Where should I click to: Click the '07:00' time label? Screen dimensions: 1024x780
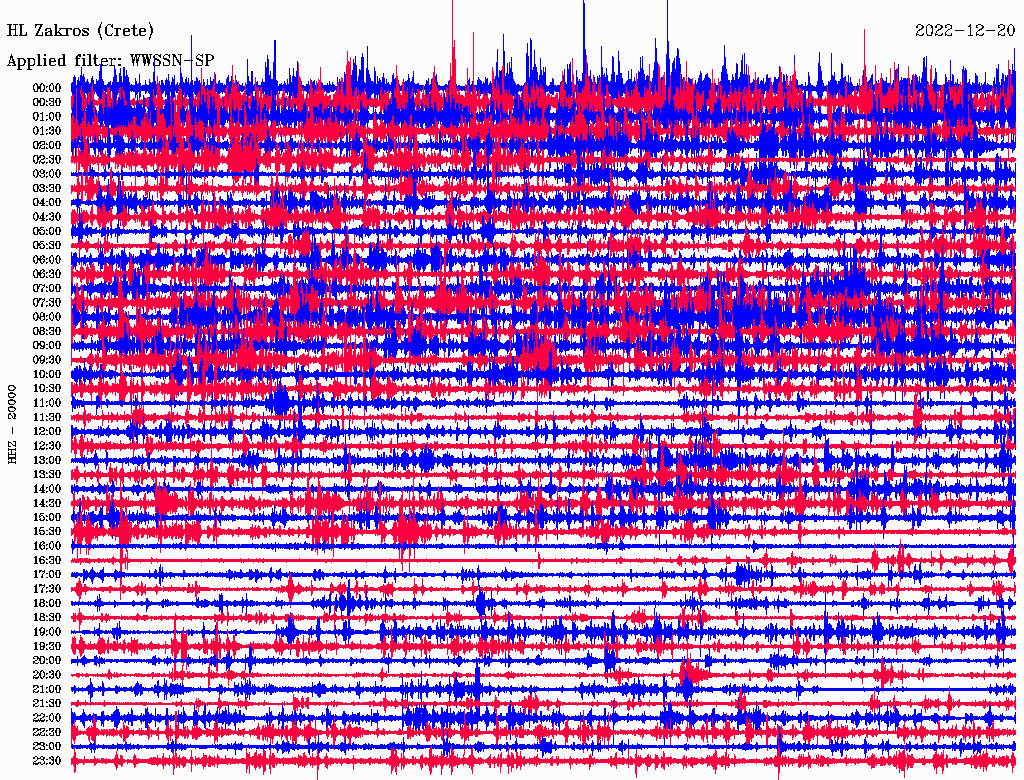(47, 288)
